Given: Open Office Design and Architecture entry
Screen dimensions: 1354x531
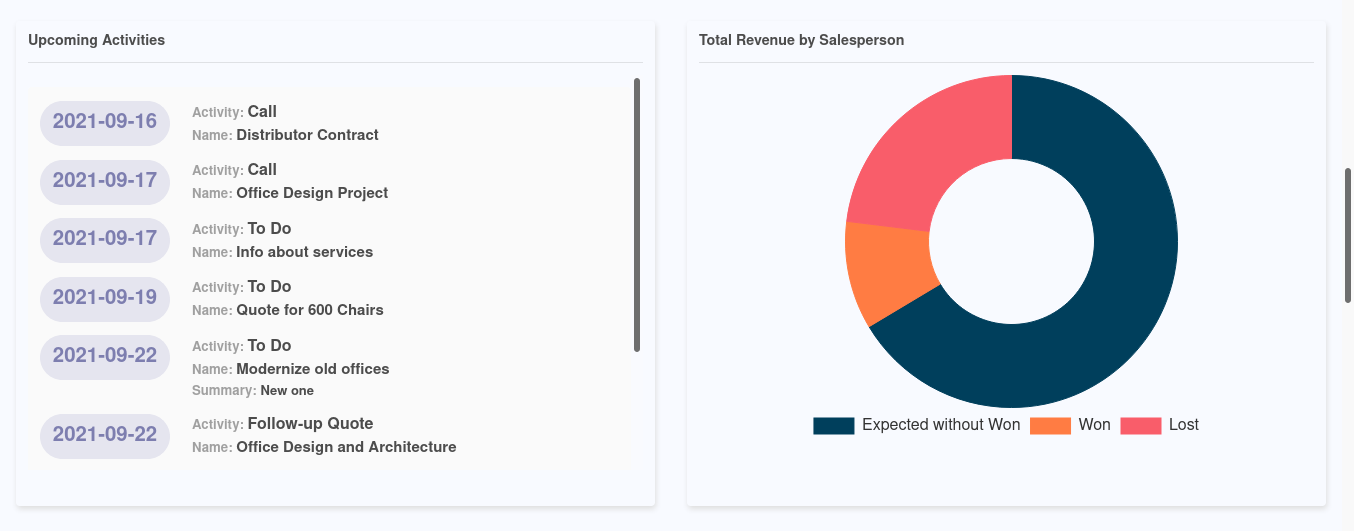Looking at the screenshot, I should (346, 447).
